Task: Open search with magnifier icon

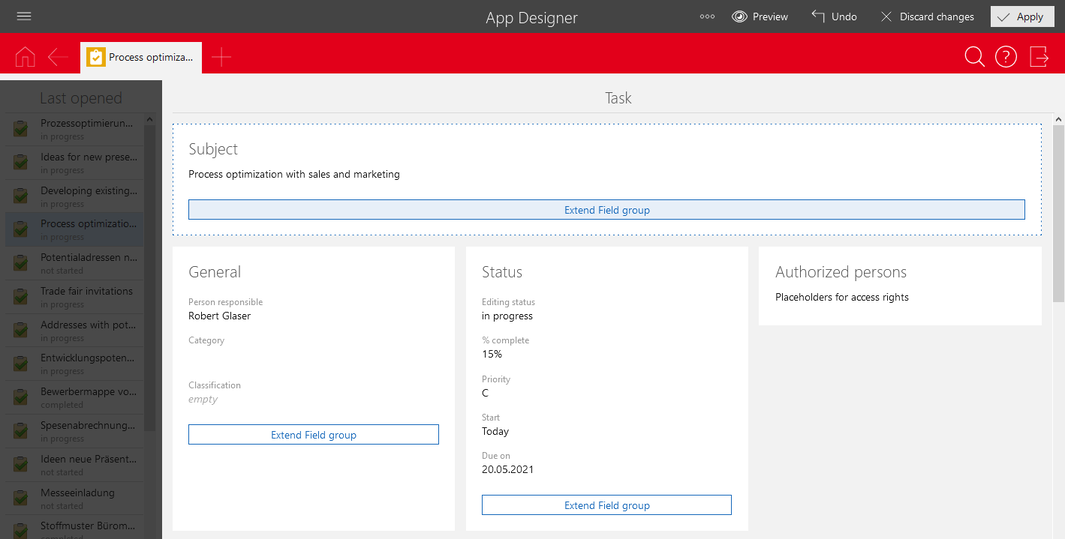Action: coord(974,57)
